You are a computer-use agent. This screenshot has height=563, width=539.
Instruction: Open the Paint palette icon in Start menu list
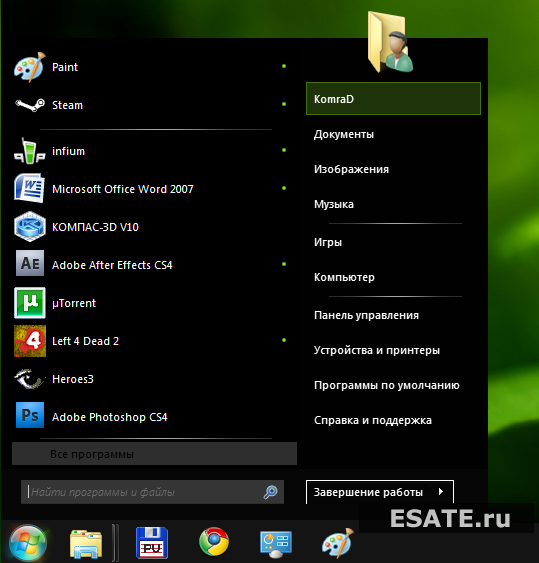point(30,67)
